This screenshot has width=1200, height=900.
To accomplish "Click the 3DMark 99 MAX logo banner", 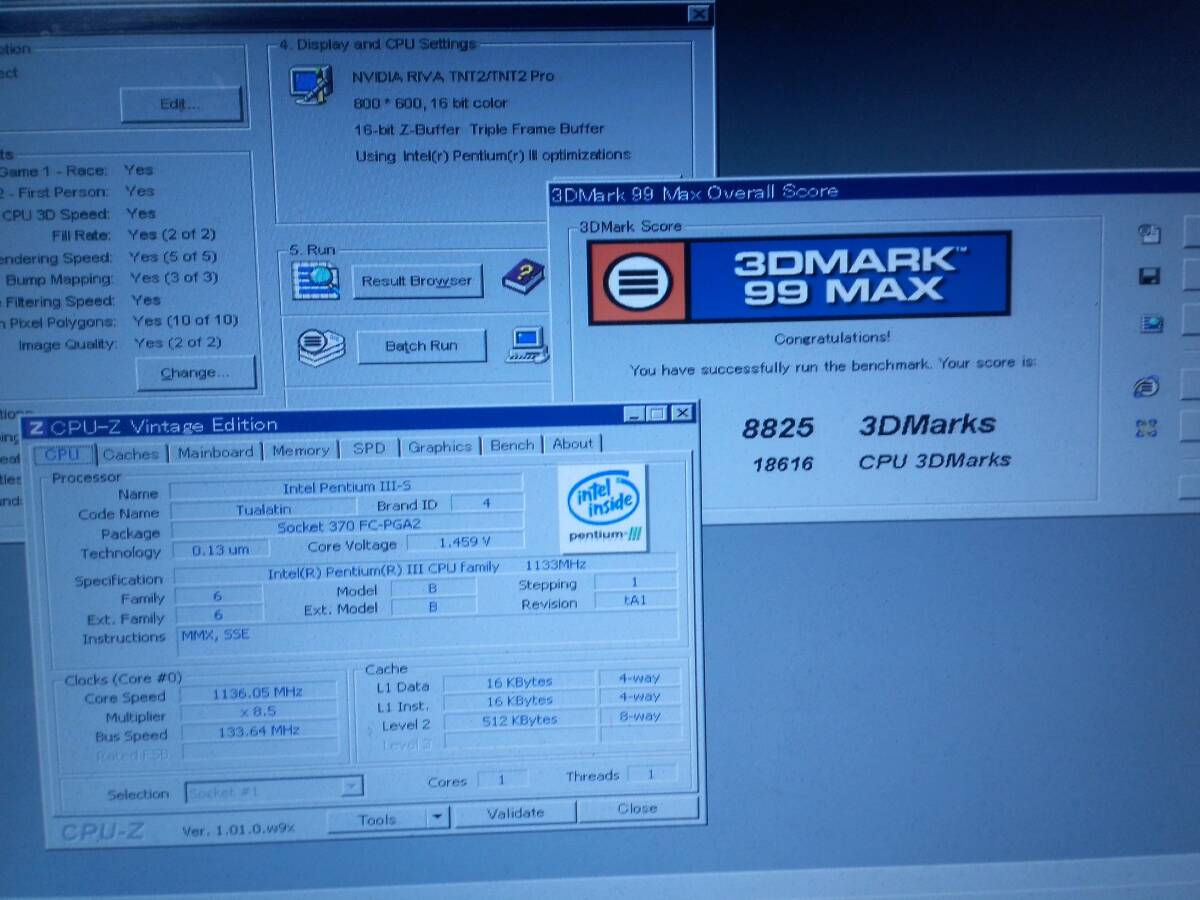I will (x=799, y=278).
